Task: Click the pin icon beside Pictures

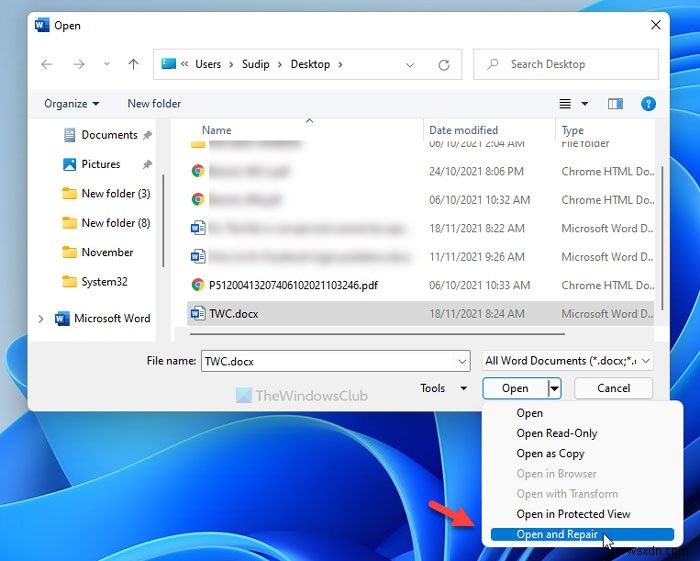Action: coord(147,165)
